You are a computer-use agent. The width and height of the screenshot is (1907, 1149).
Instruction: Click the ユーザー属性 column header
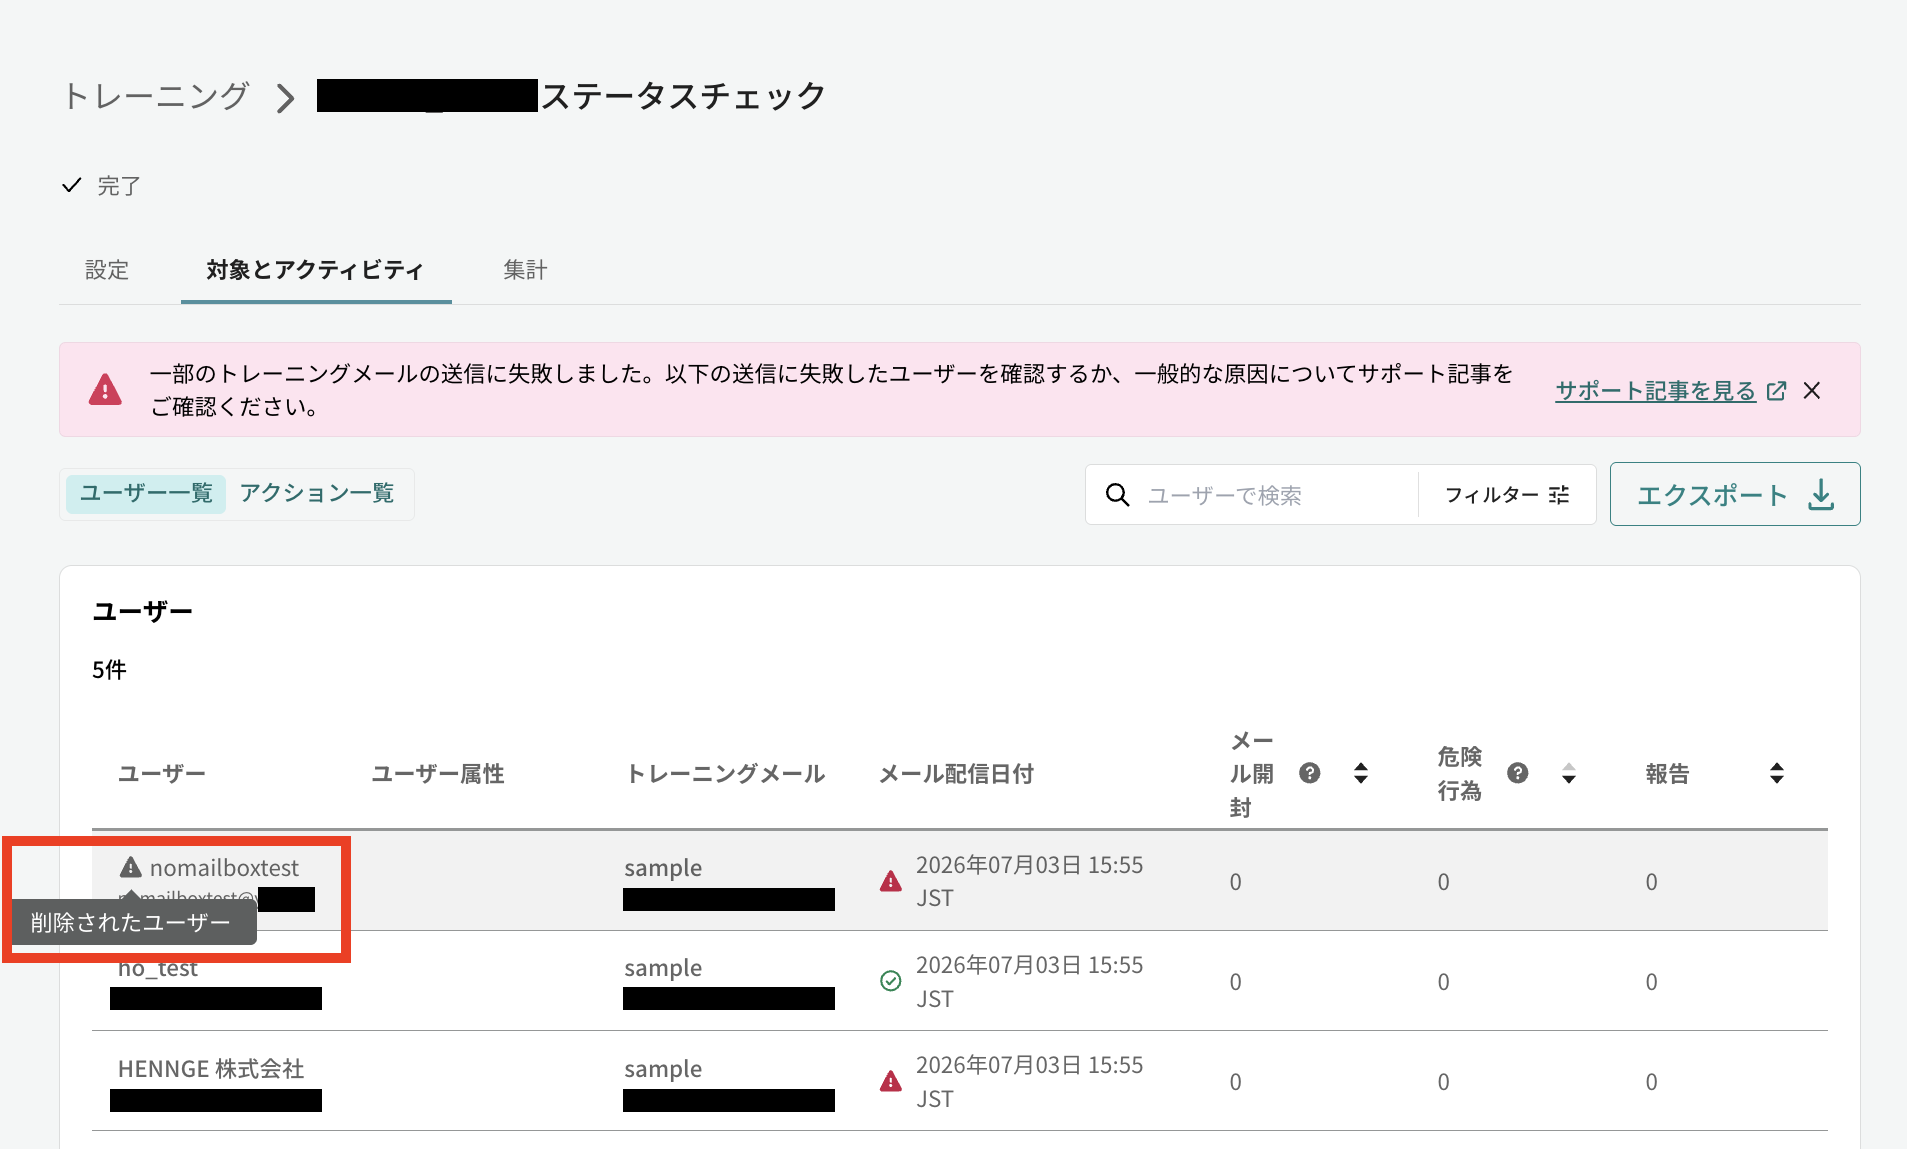coord(438,773)
